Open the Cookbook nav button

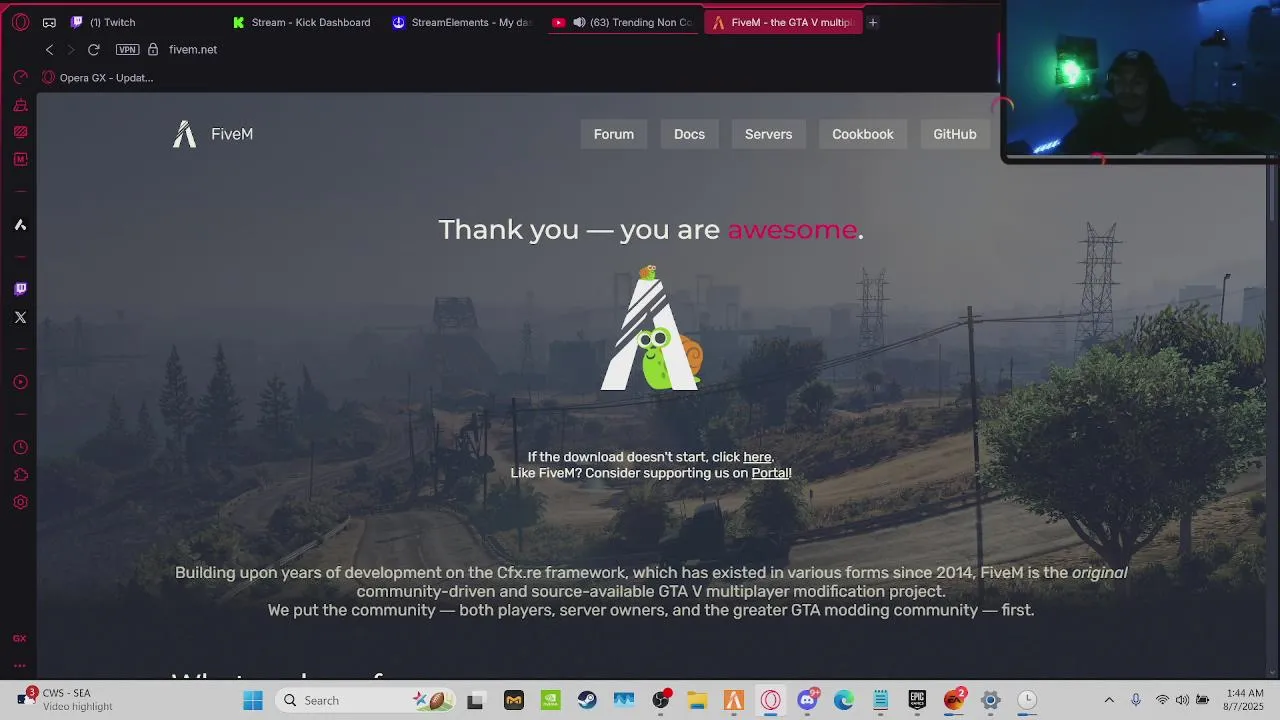point(863,134)
